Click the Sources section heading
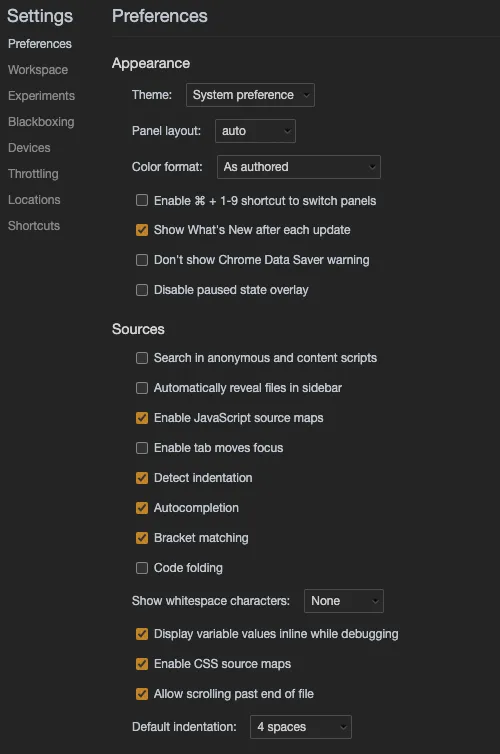The height and width of the screenshot is (754, 500). (138, 329)
